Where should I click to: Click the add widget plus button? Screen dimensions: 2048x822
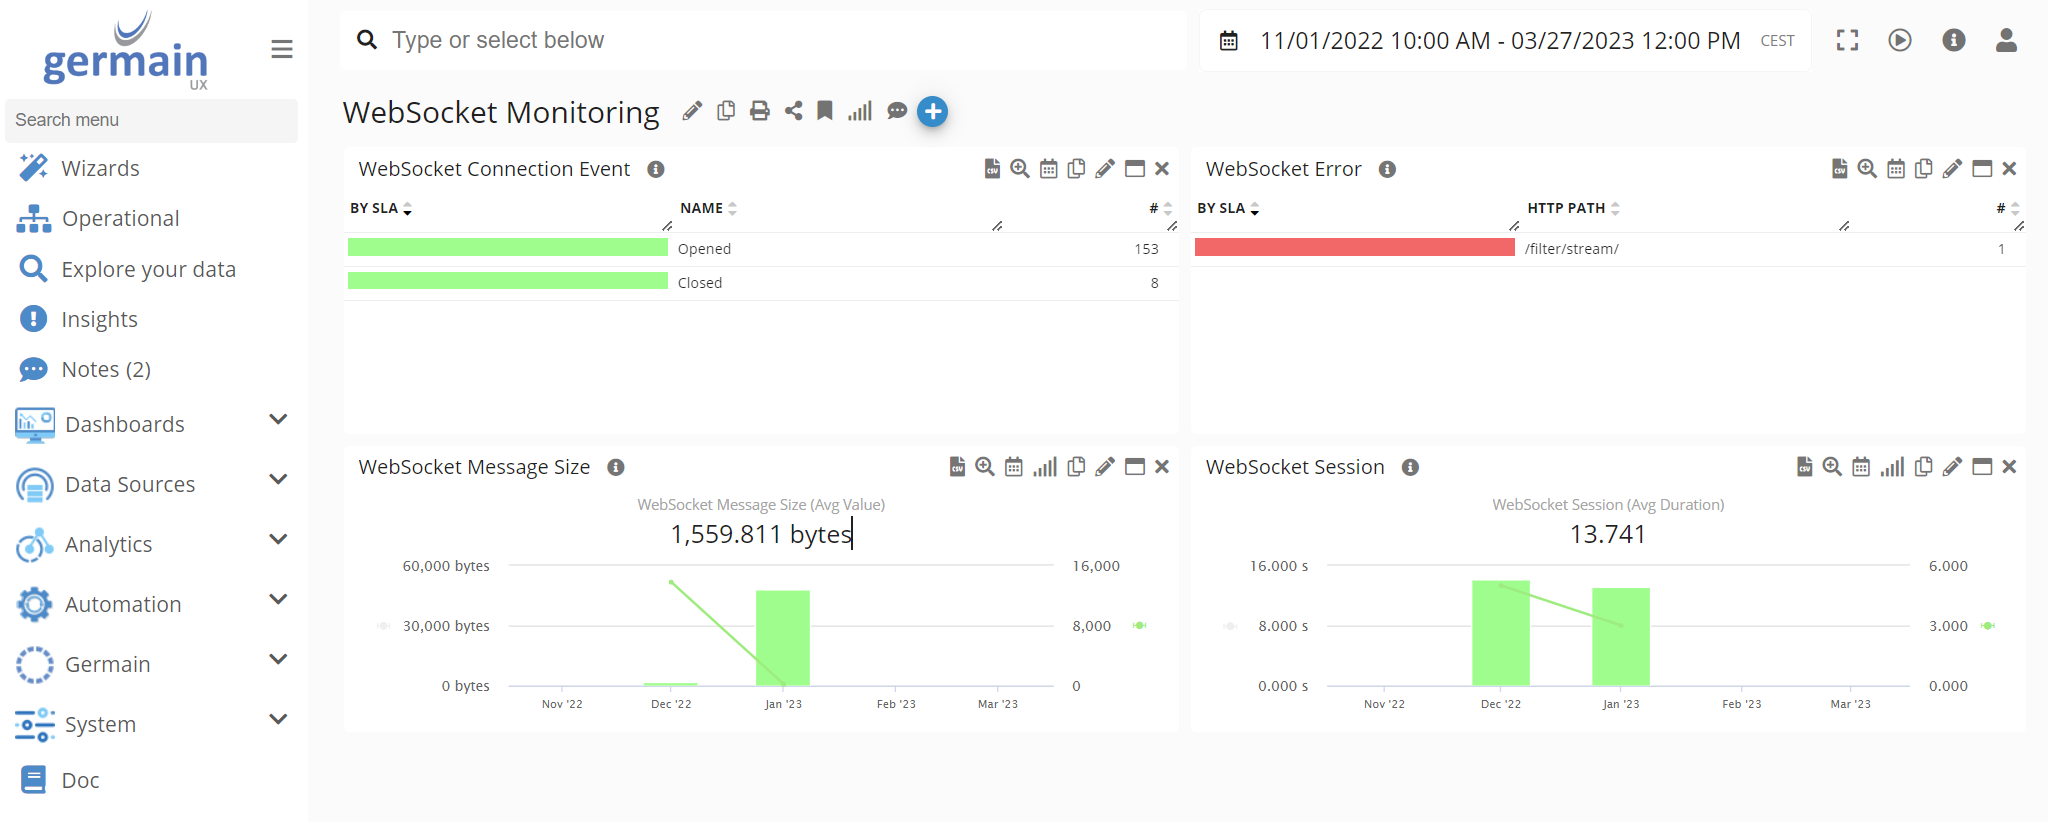[x=932, y=111]
